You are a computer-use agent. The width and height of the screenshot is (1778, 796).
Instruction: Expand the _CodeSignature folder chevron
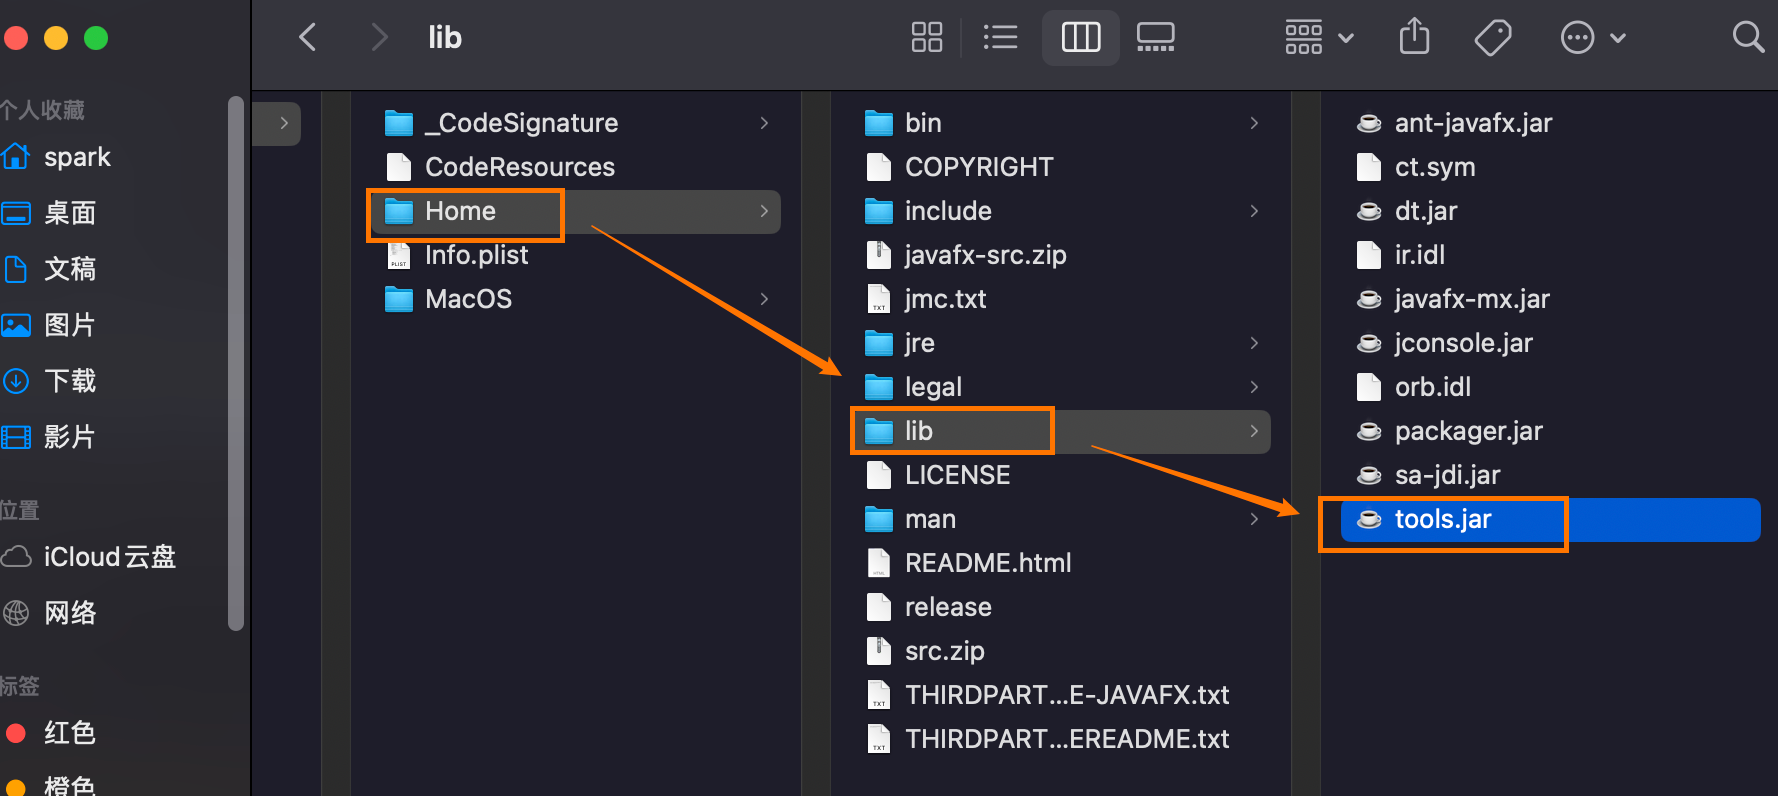click(x=764, y=123)
